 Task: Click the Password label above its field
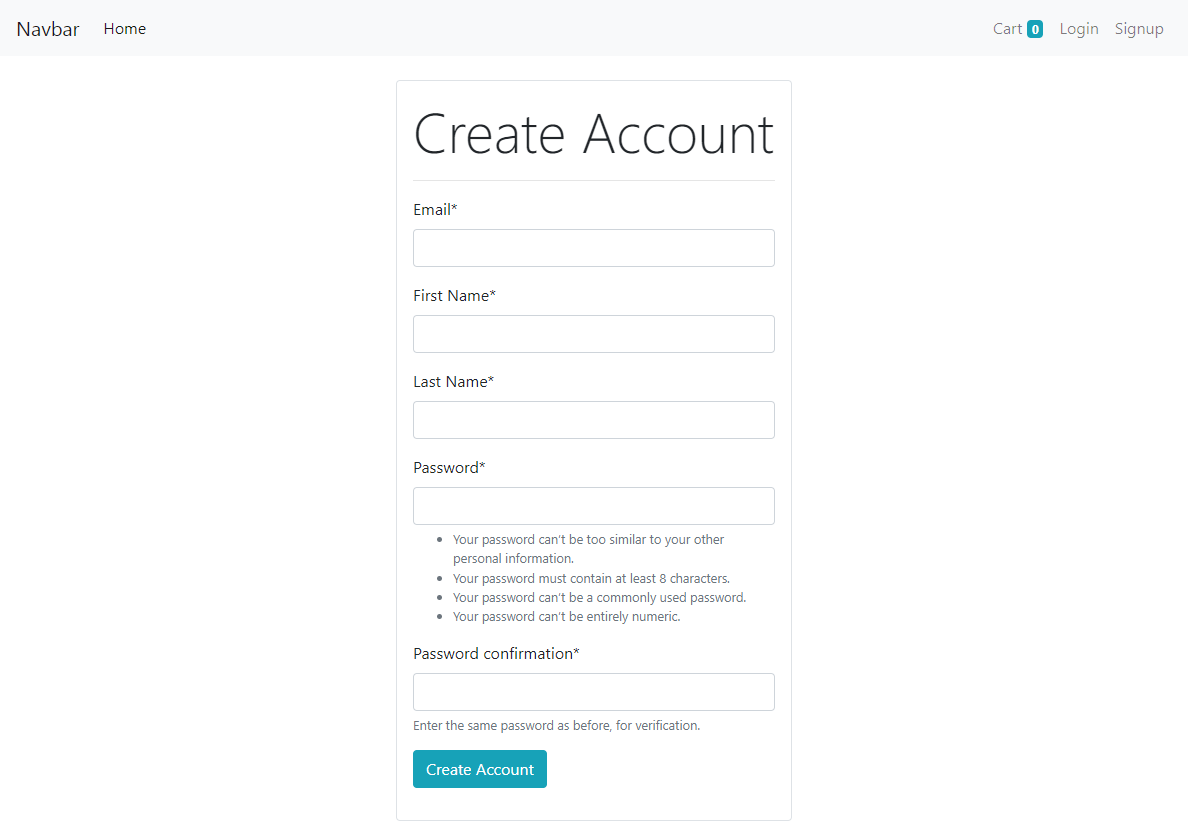pos(449,467)
